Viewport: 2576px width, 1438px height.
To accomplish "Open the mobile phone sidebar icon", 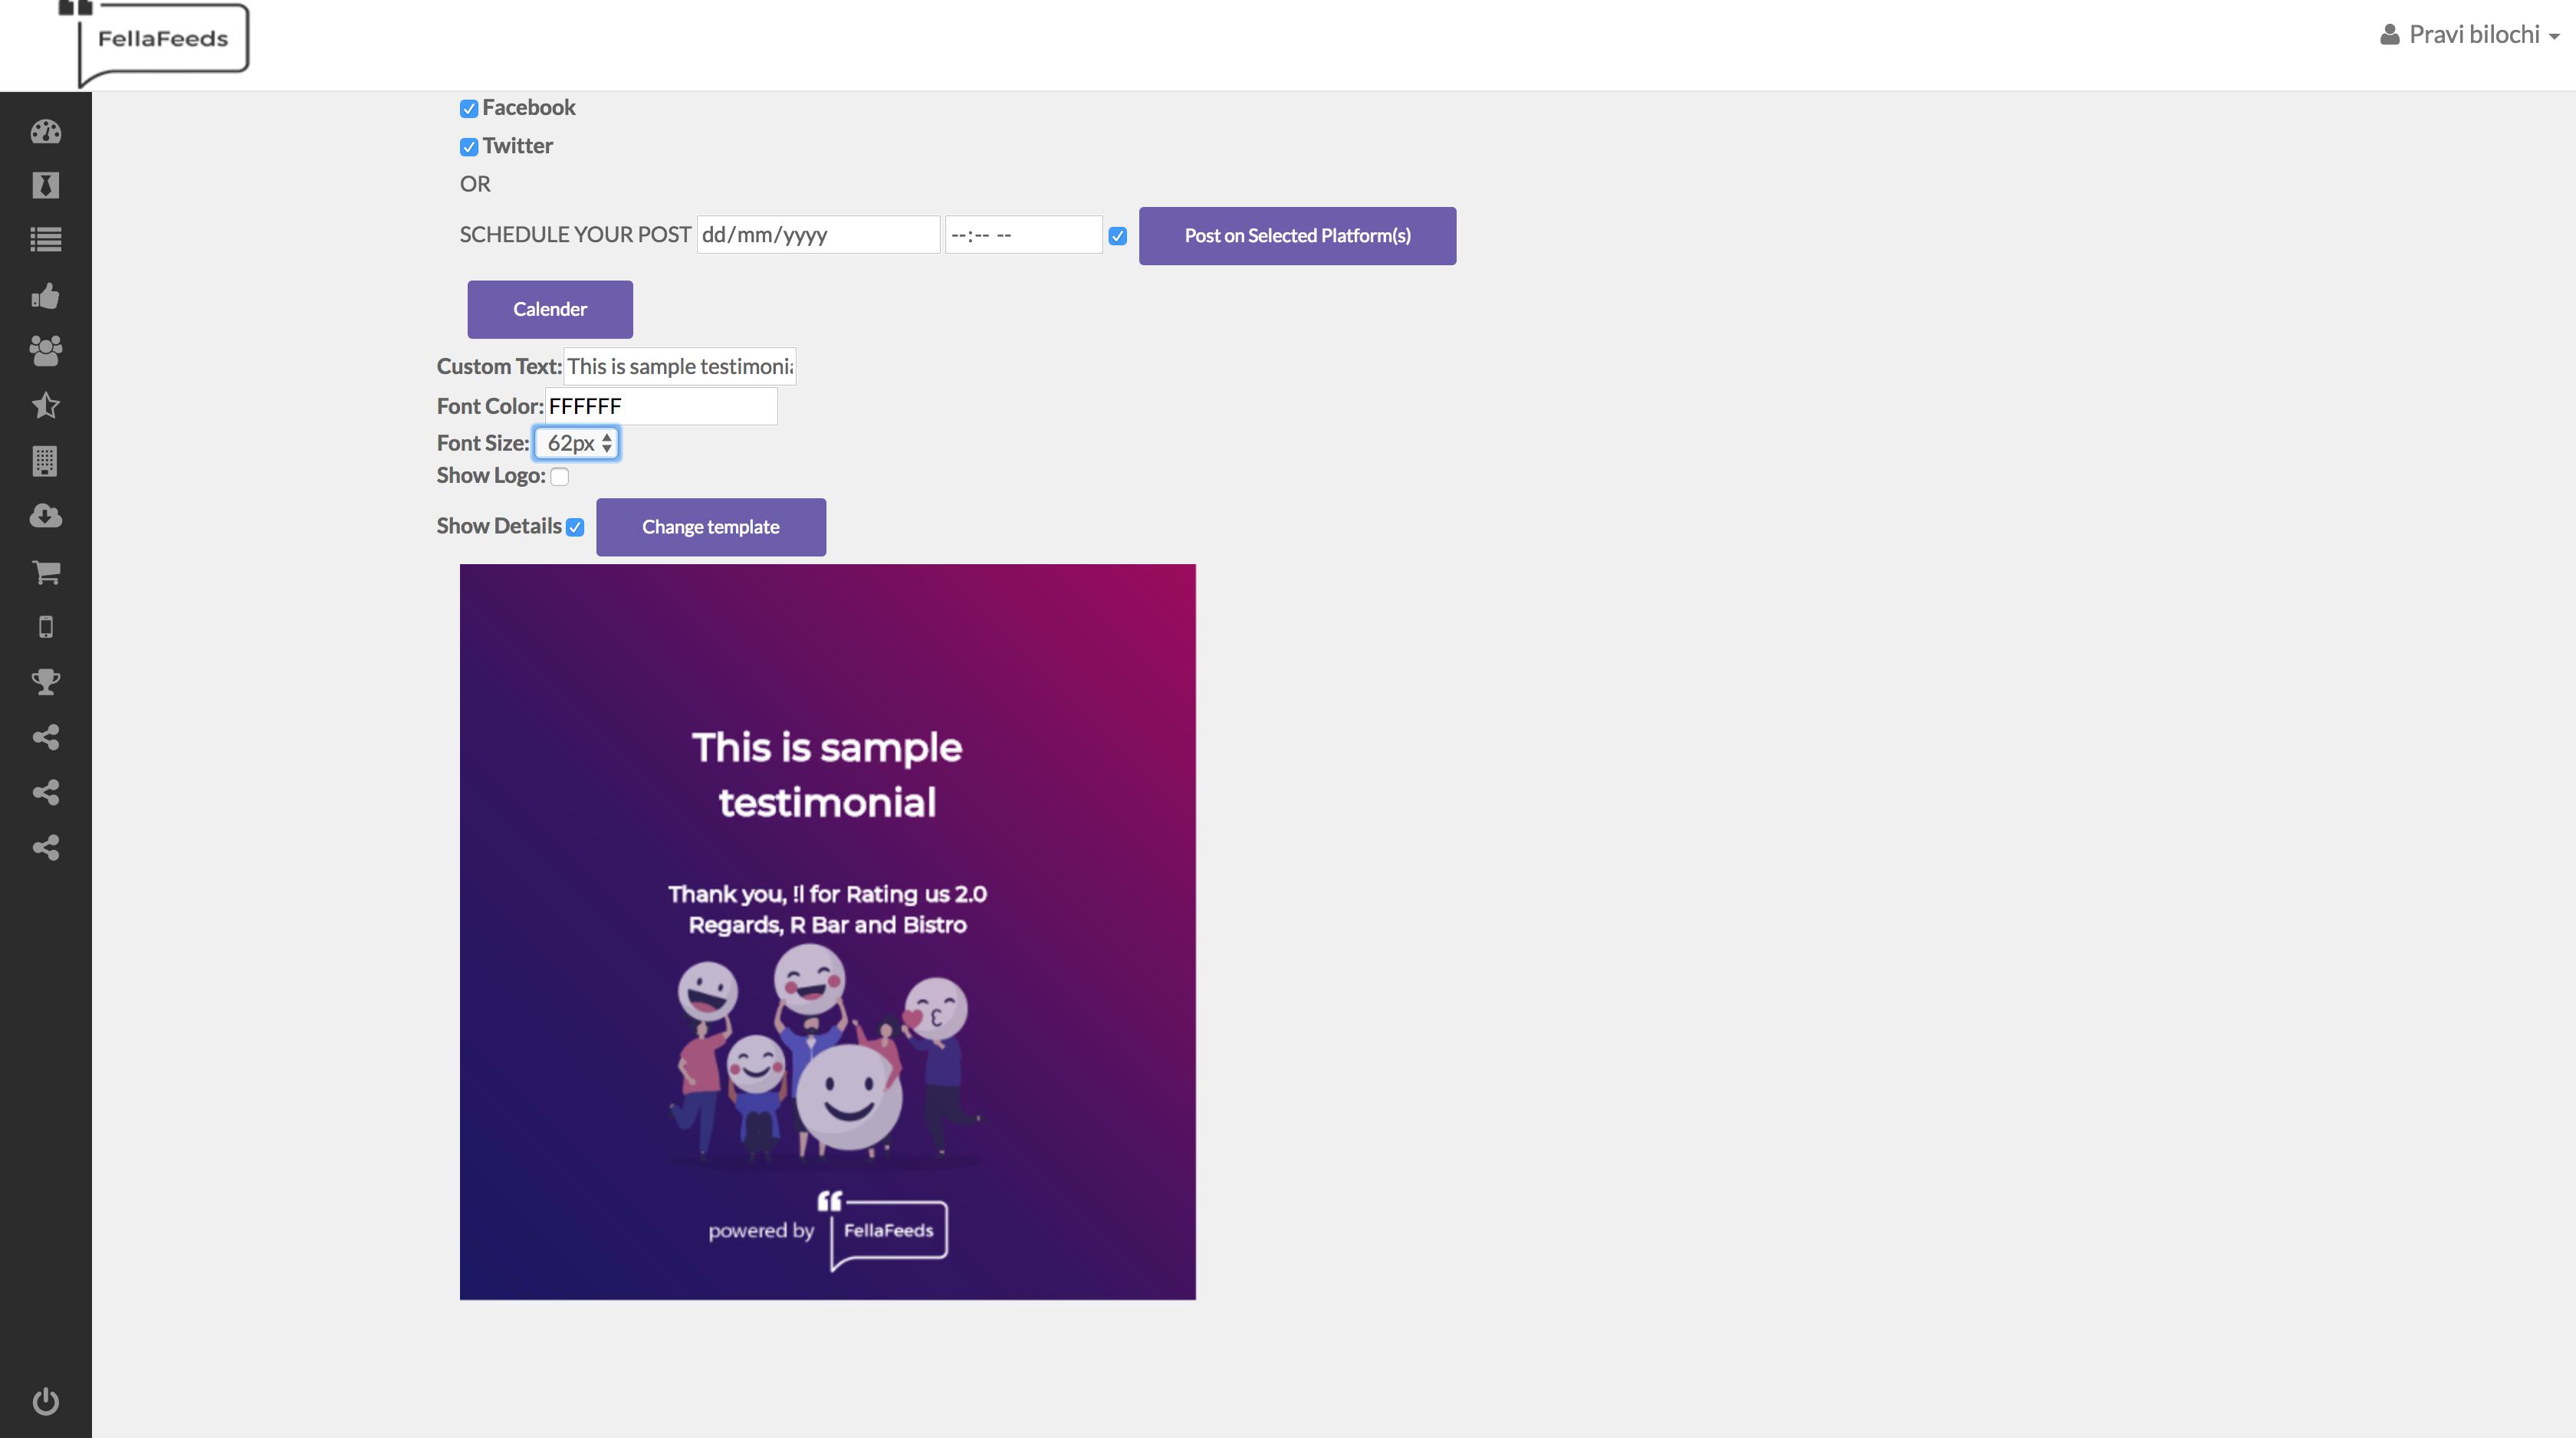I will [45, 627].
